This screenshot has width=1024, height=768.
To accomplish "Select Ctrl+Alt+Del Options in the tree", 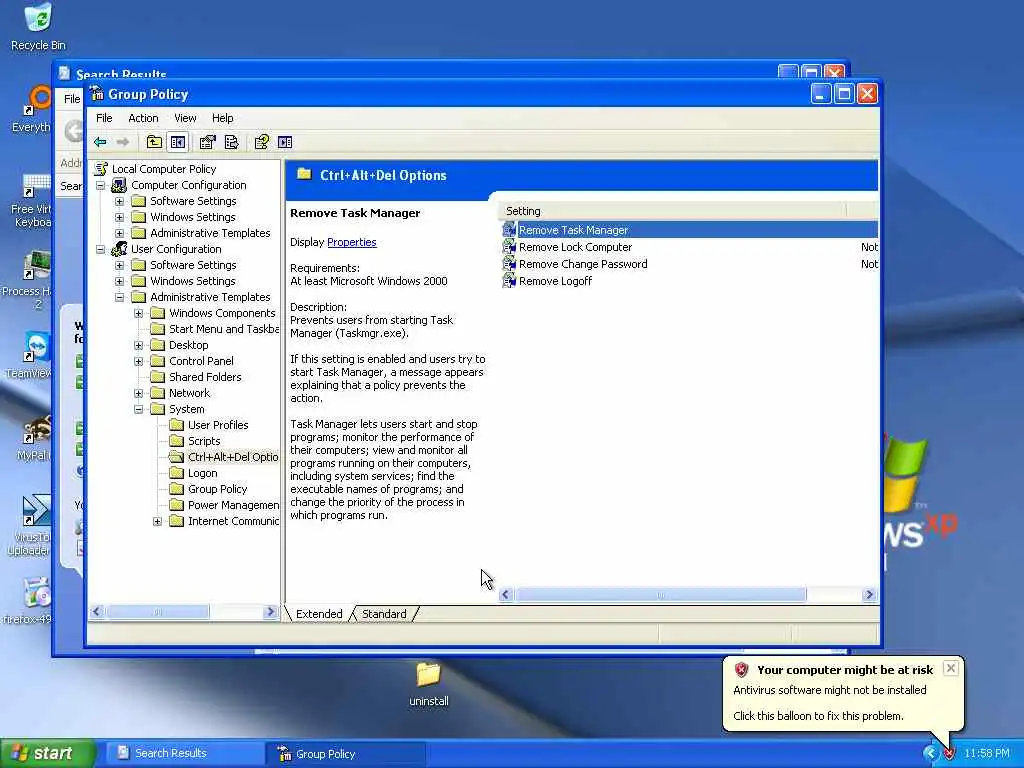I will (232, 457).
